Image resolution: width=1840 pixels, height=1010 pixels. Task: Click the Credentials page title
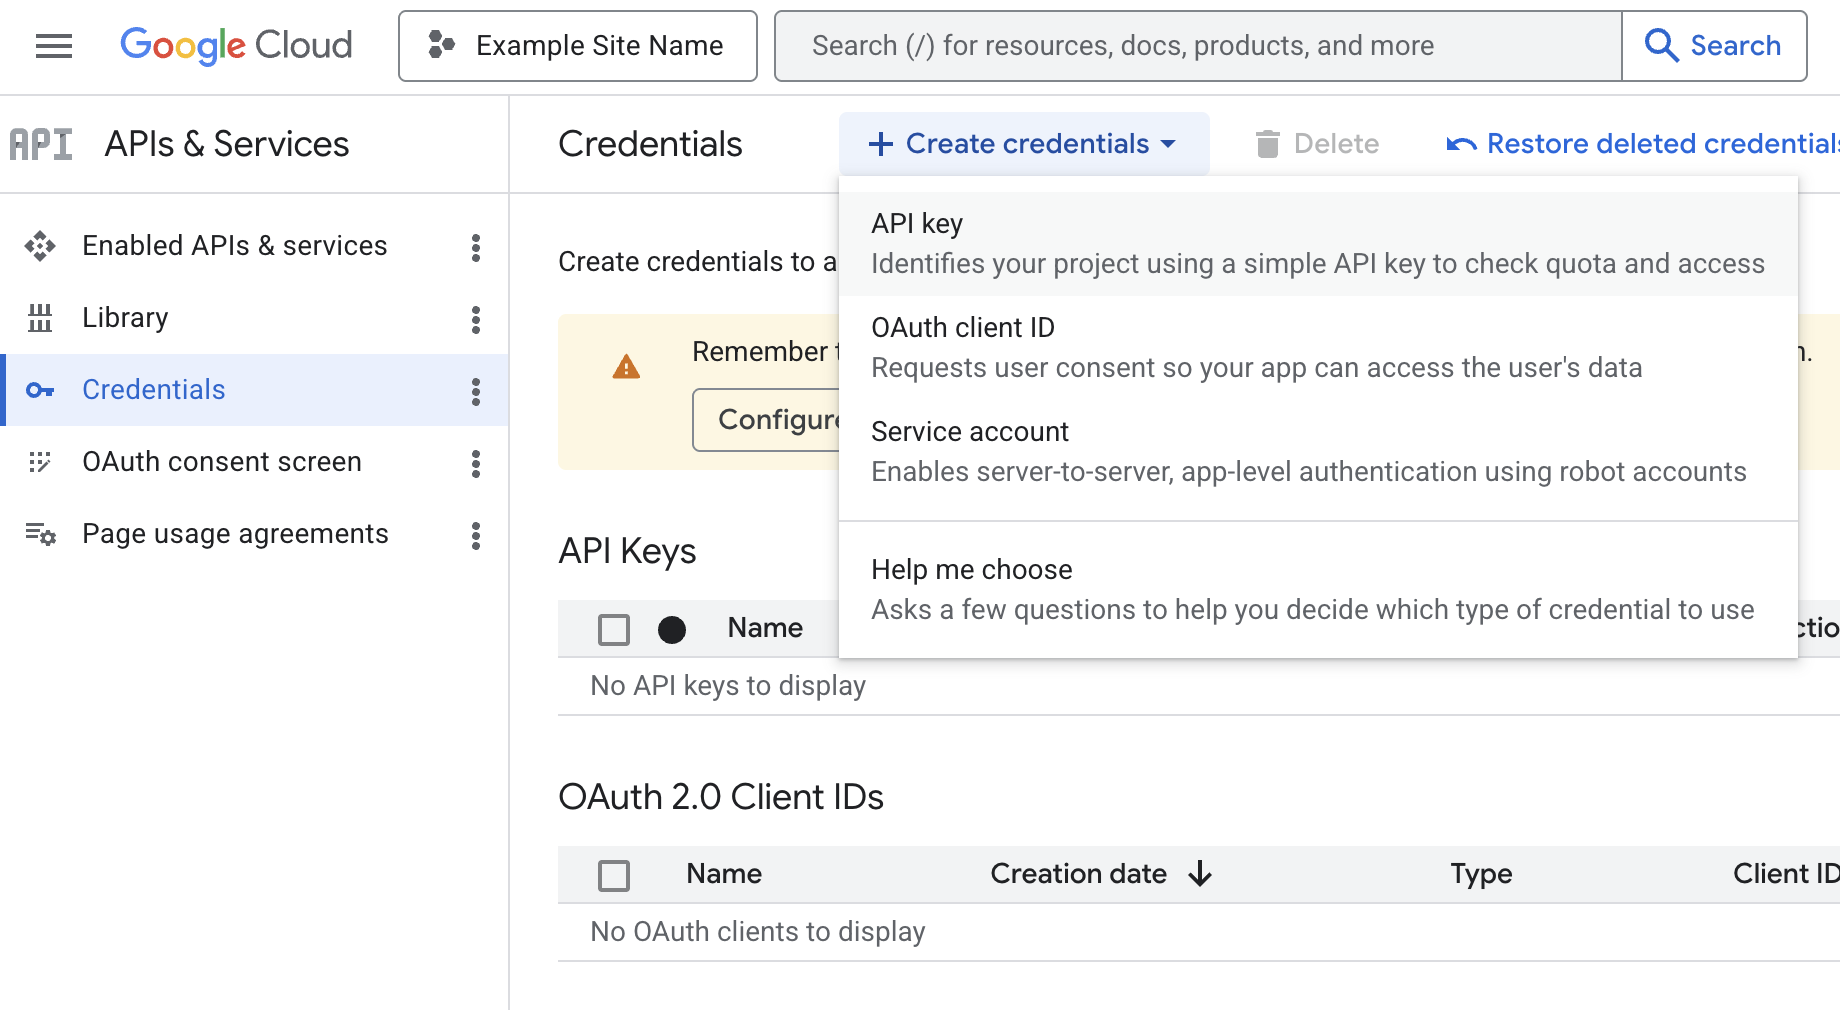click(x=650, y=144)
